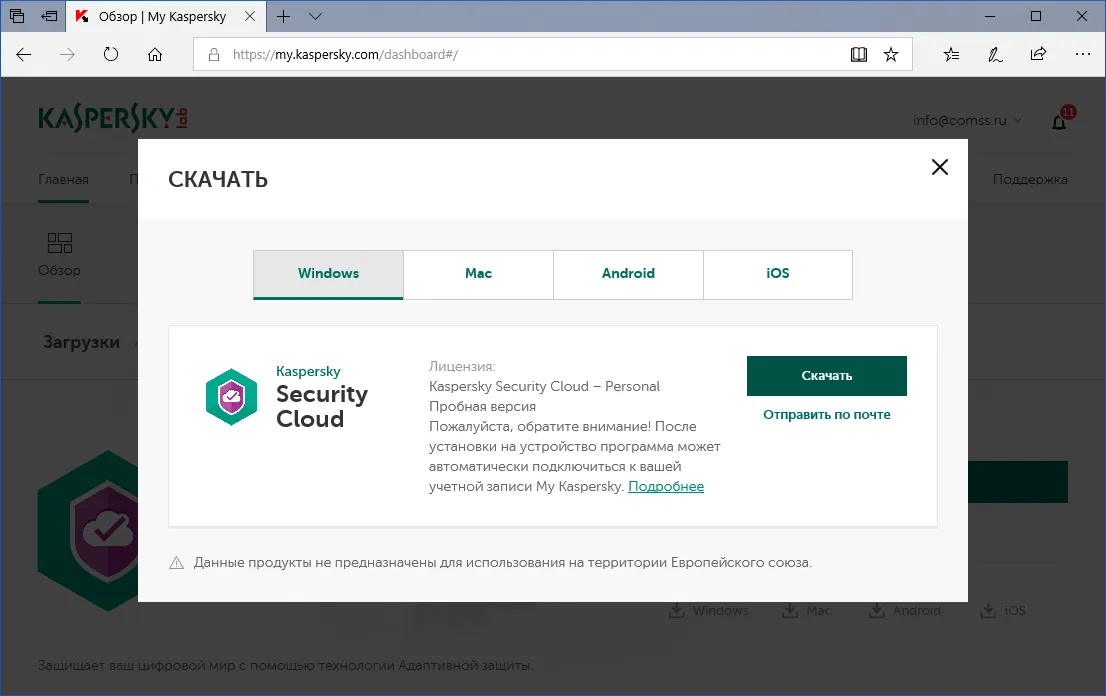The height and width of the screenshot is (696, 1106).
Task: Open reading view with the book icon
Action: pos(858,54)
